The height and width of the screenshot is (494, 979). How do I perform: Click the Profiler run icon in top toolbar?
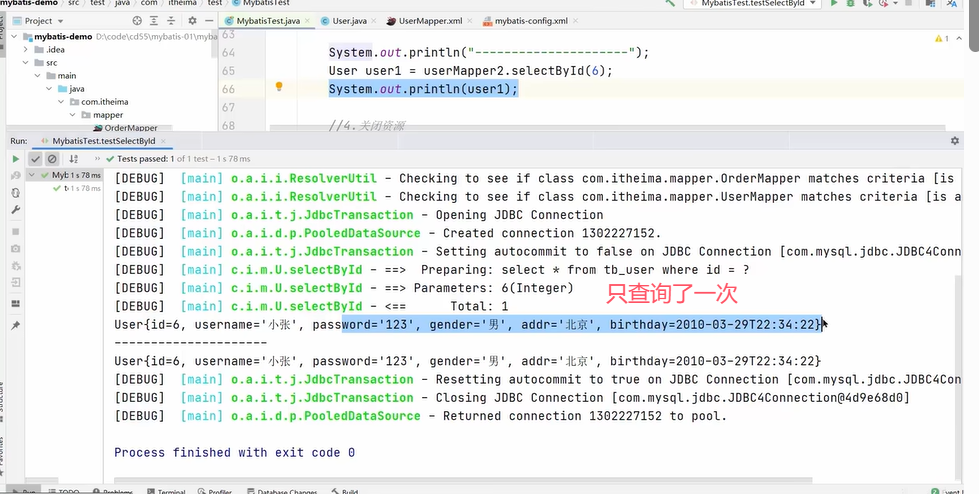882,3
